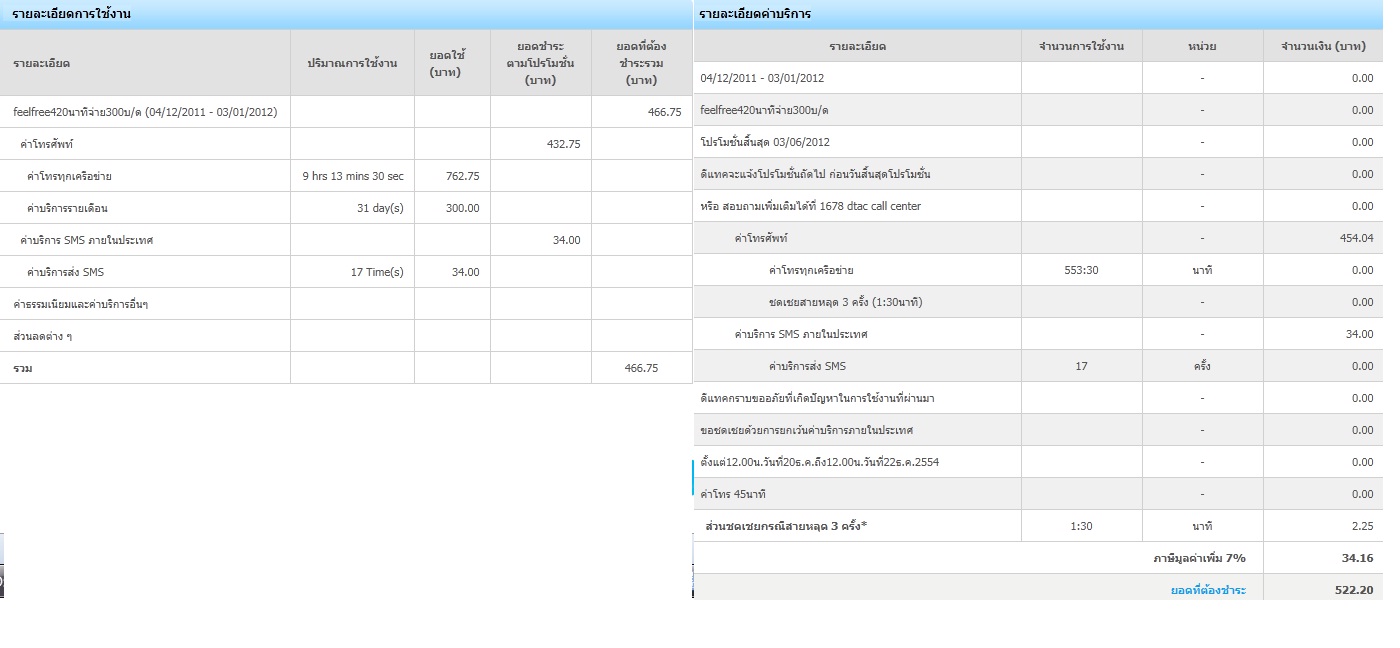The image size is (1400, 648).
Task: Select "feelfree420นาทีจ่าย300บ/ด" in the service charge table
Action: click(x=764, y=110)
